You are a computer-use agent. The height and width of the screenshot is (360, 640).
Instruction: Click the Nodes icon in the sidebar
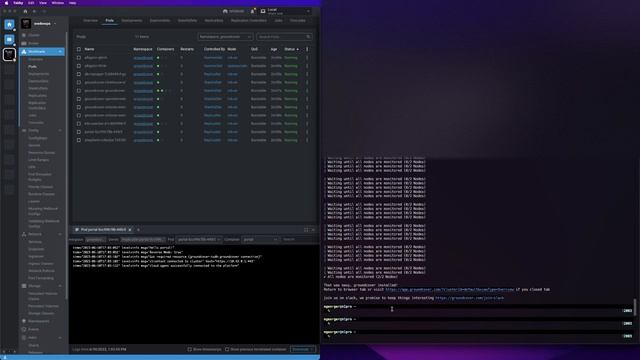pyautogui.click(x=24, y=43)
